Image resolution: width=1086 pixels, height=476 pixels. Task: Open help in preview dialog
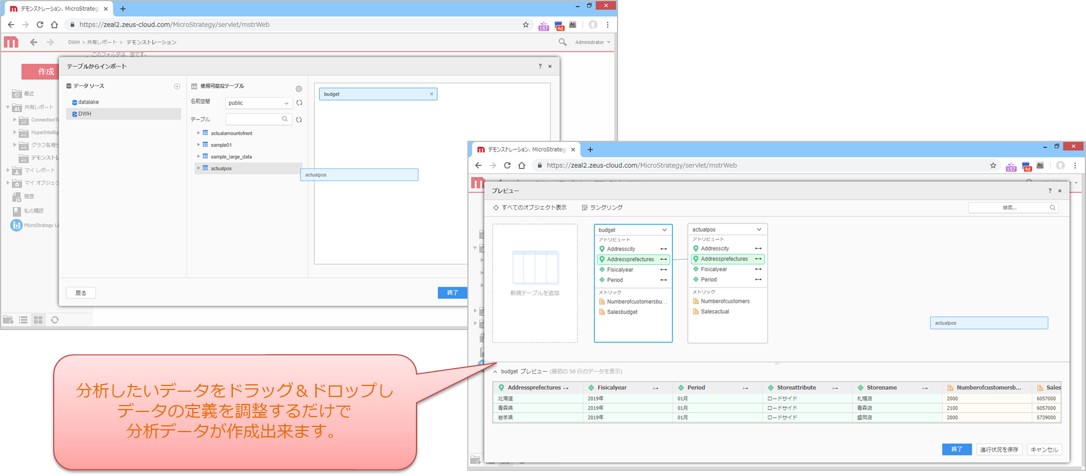coord(1050,190)
